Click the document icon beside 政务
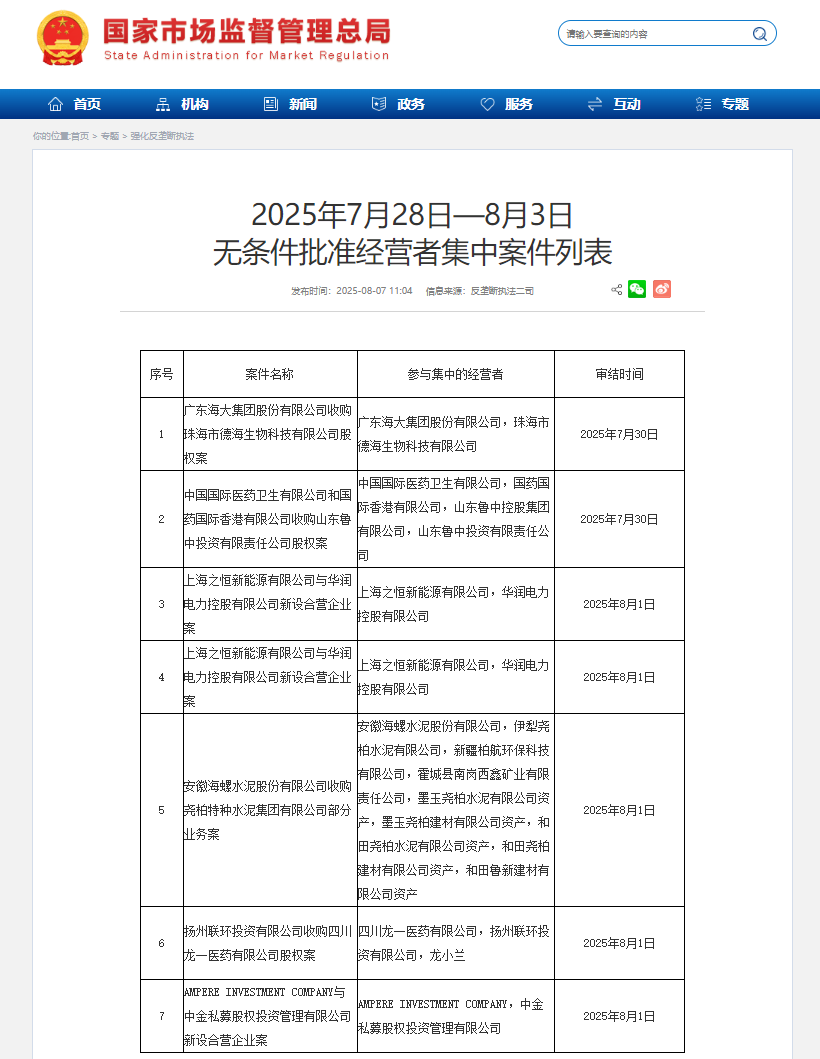The height and width of the screenshot is (1059, 820). pos(379,104)
